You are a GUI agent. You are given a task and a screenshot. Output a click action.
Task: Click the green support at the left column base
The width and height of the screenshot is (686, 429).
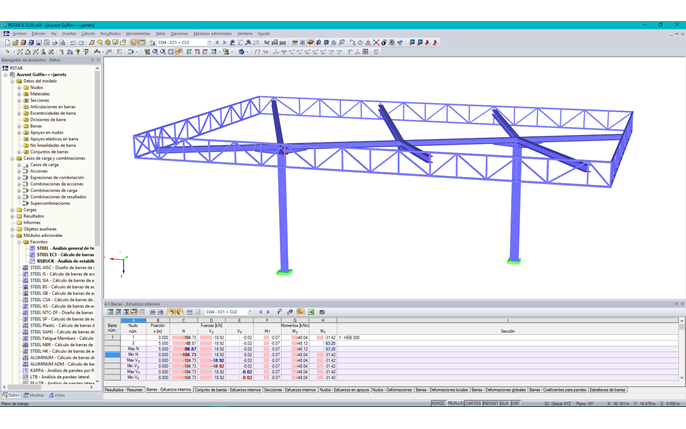pos(284,272)
